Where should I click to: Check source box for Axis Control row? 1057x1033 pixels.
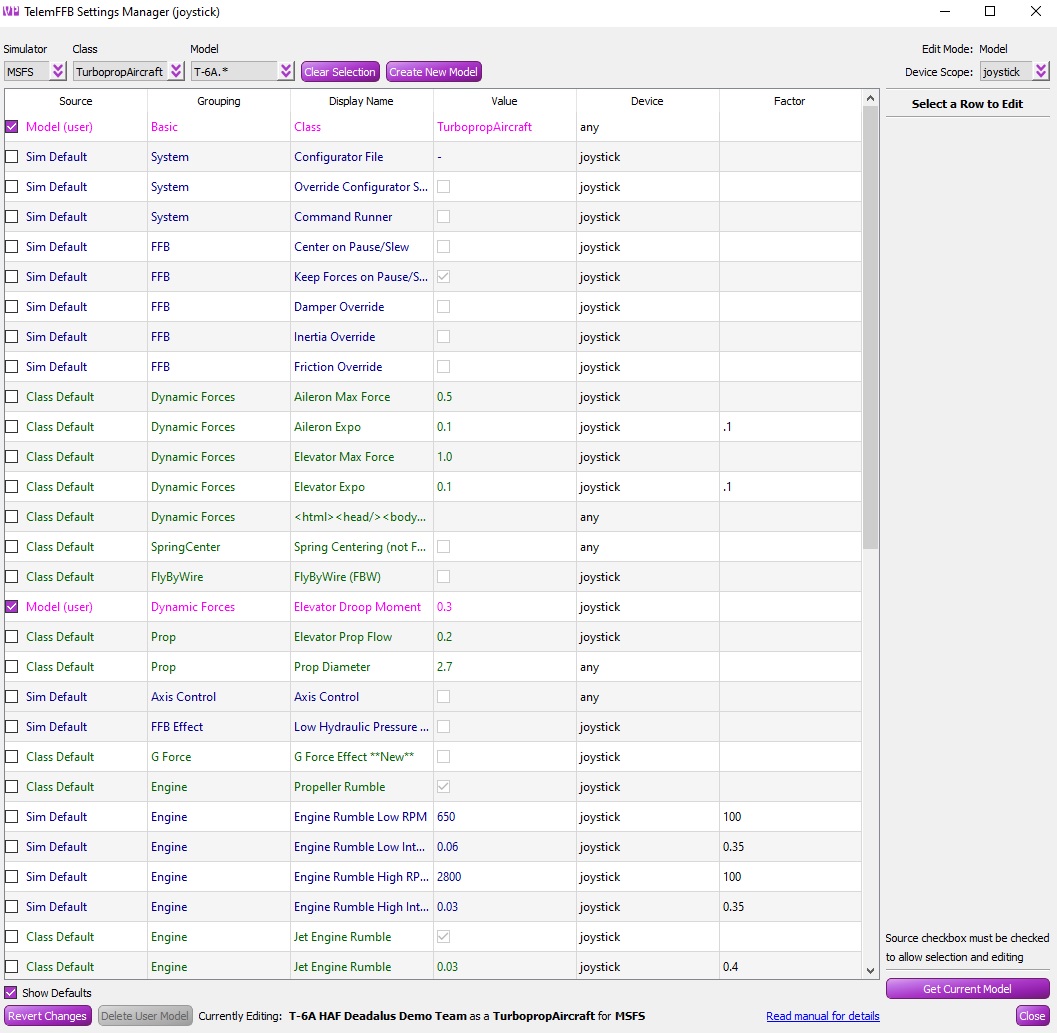(x=11, y=697)
